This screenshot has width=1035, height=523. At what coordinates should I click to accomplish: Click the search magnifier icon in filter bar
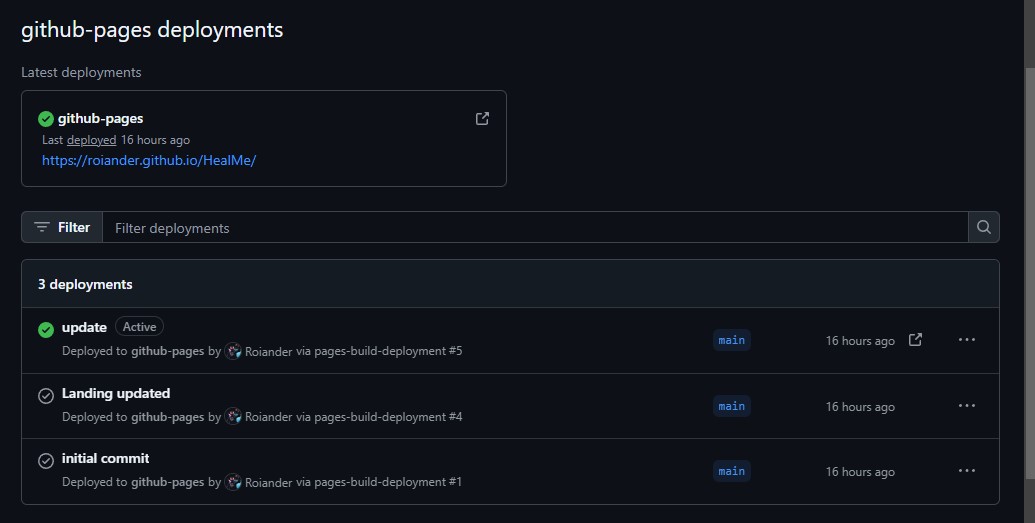point(984,227)
